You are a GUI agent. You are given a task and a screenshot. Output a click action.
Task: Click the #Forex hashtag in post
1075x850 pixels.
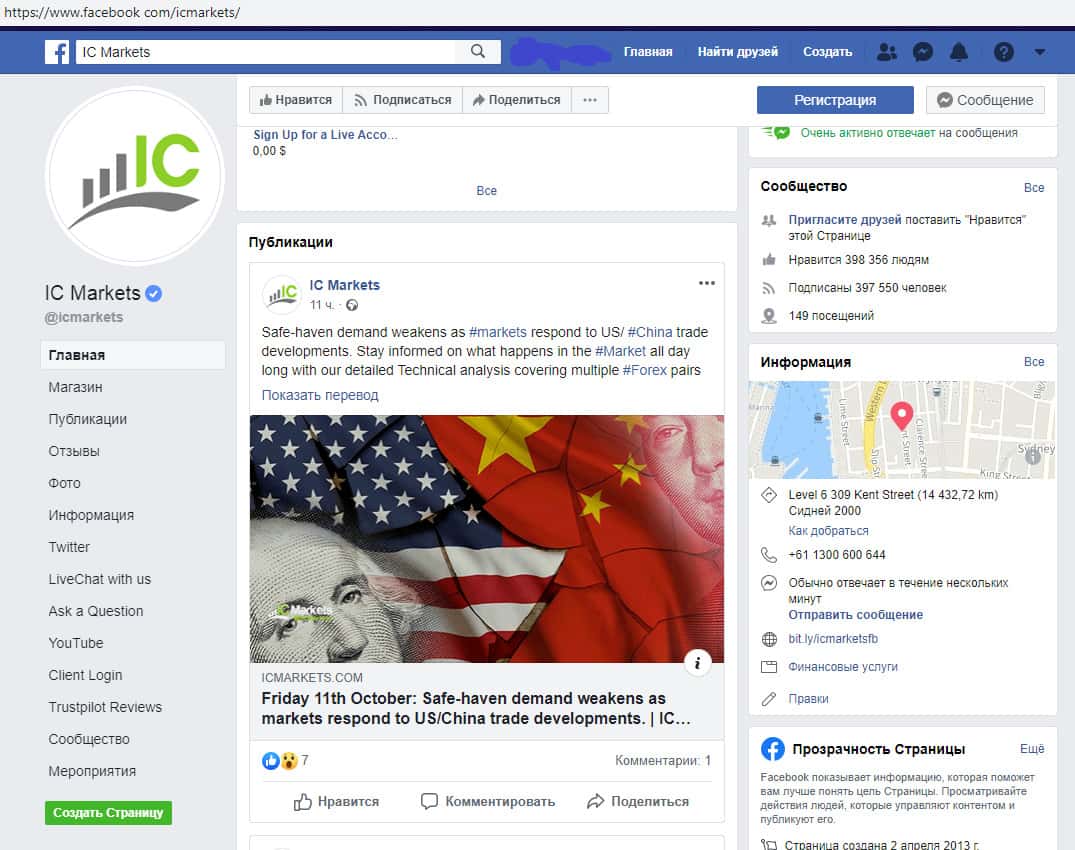point(644,370)
